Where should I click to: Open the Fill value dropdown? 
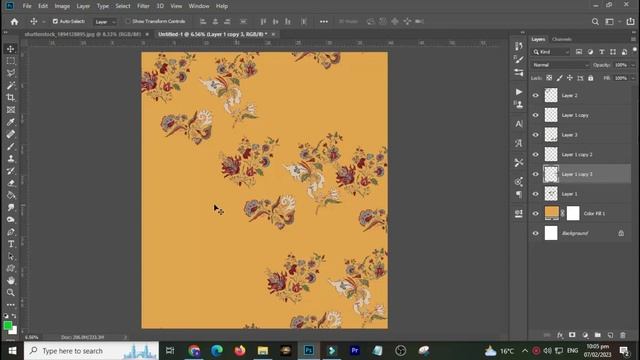pos(633,78)
